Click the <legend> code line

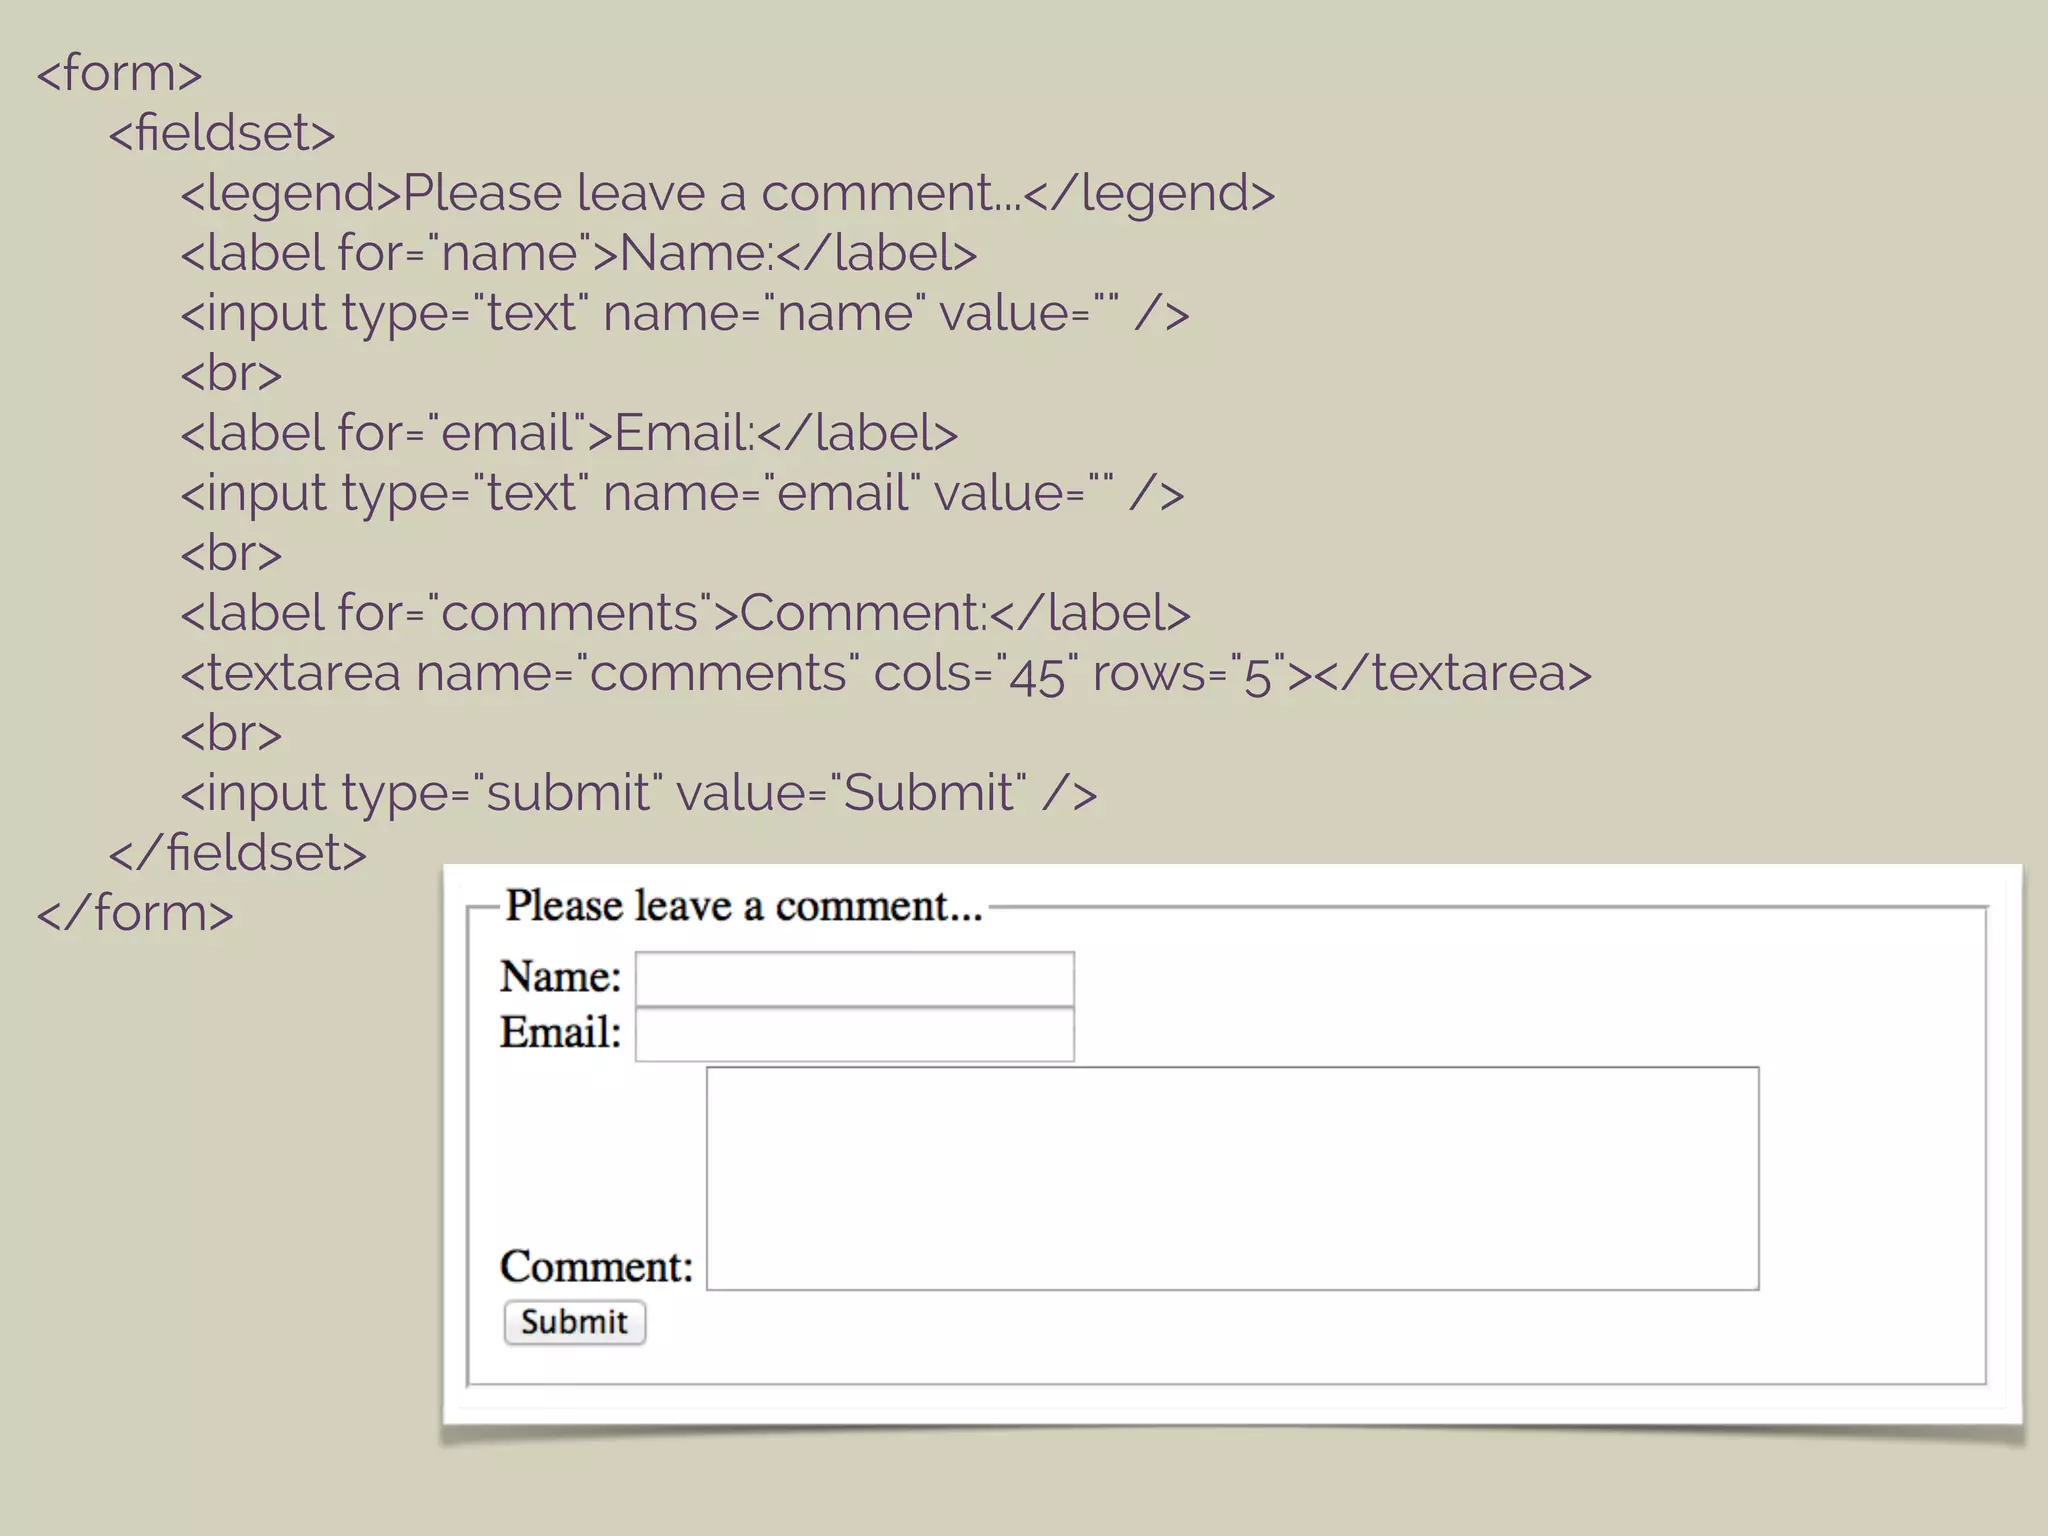point(727,193)
